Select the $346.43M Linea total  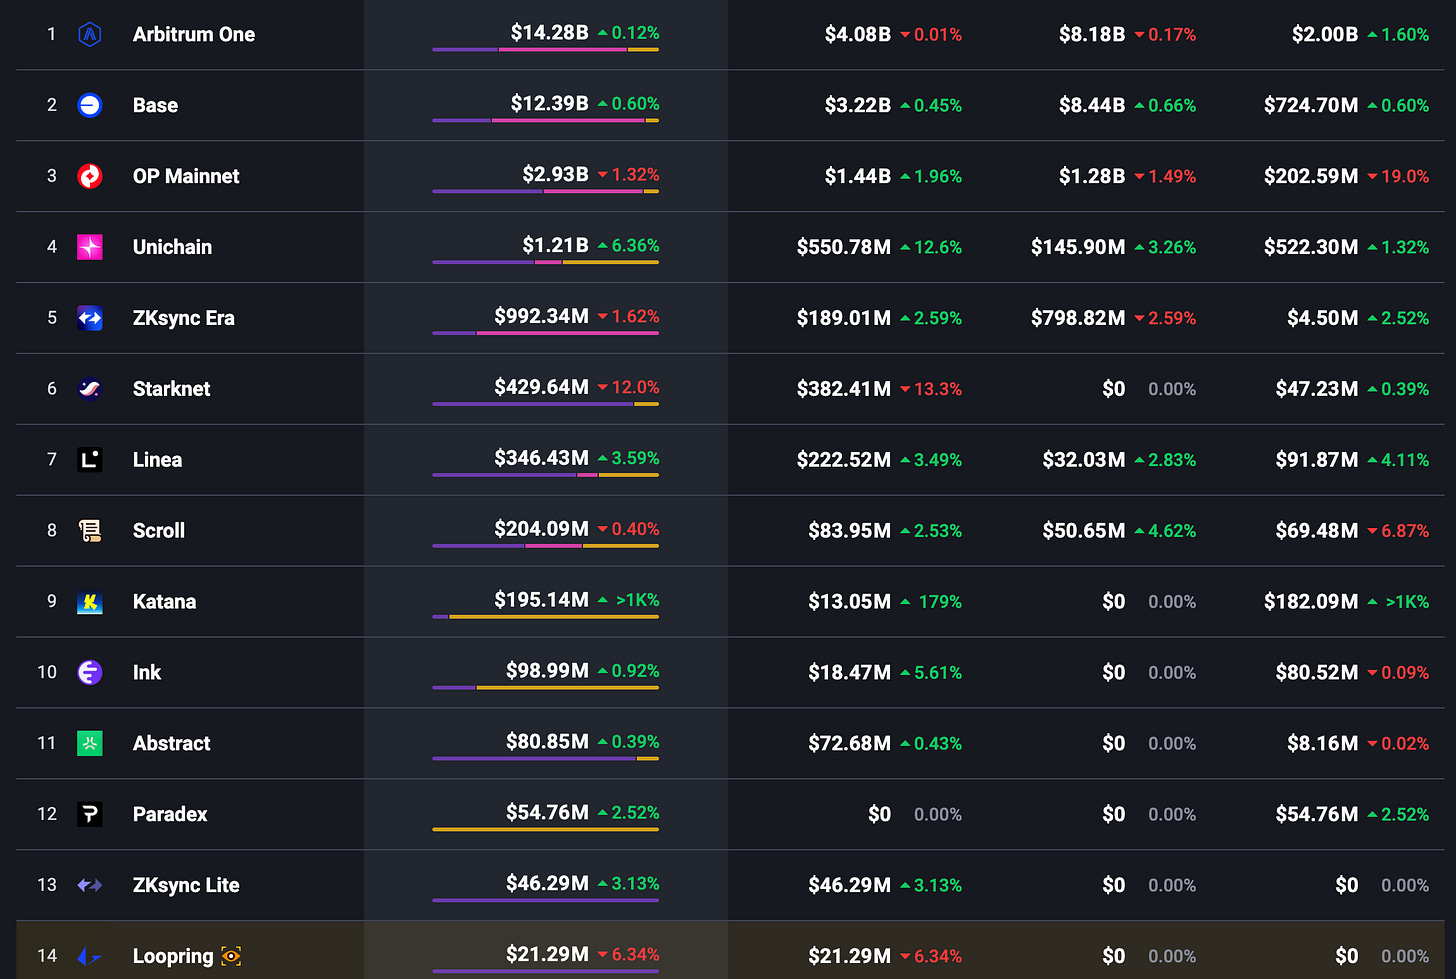[541, 459]
